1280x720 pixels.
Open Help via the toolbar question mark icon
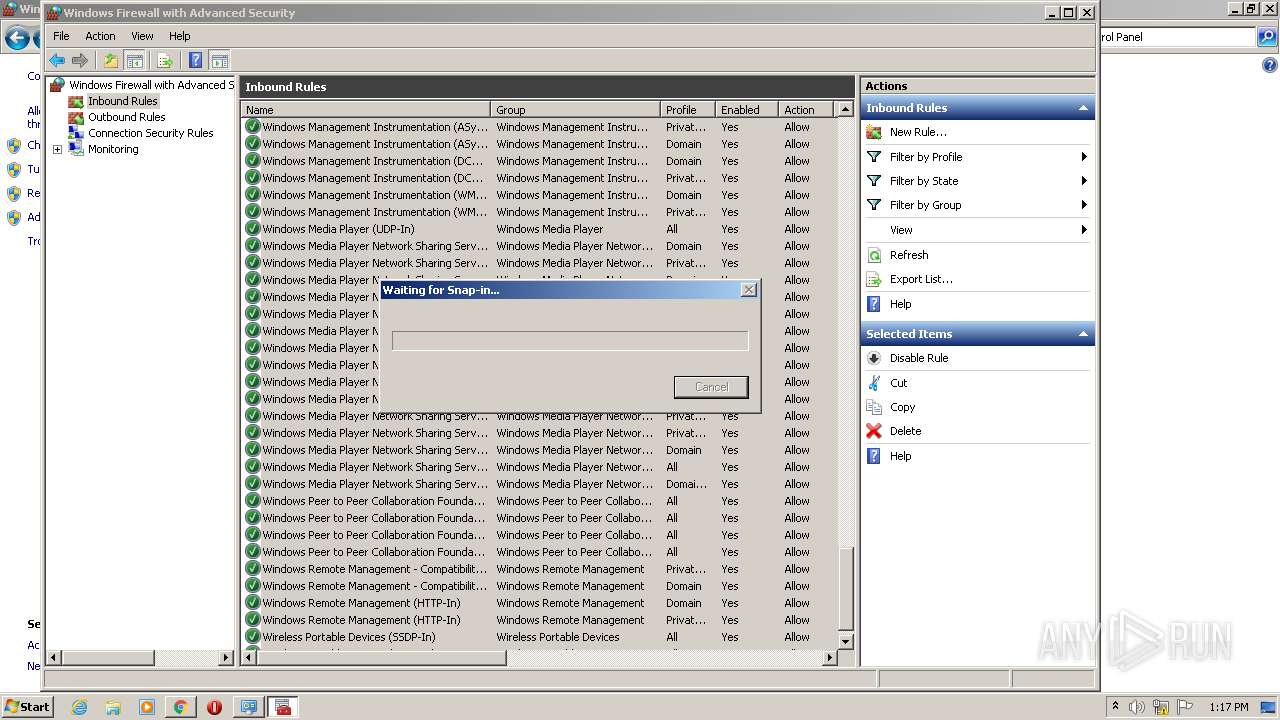tap(196, 61)
